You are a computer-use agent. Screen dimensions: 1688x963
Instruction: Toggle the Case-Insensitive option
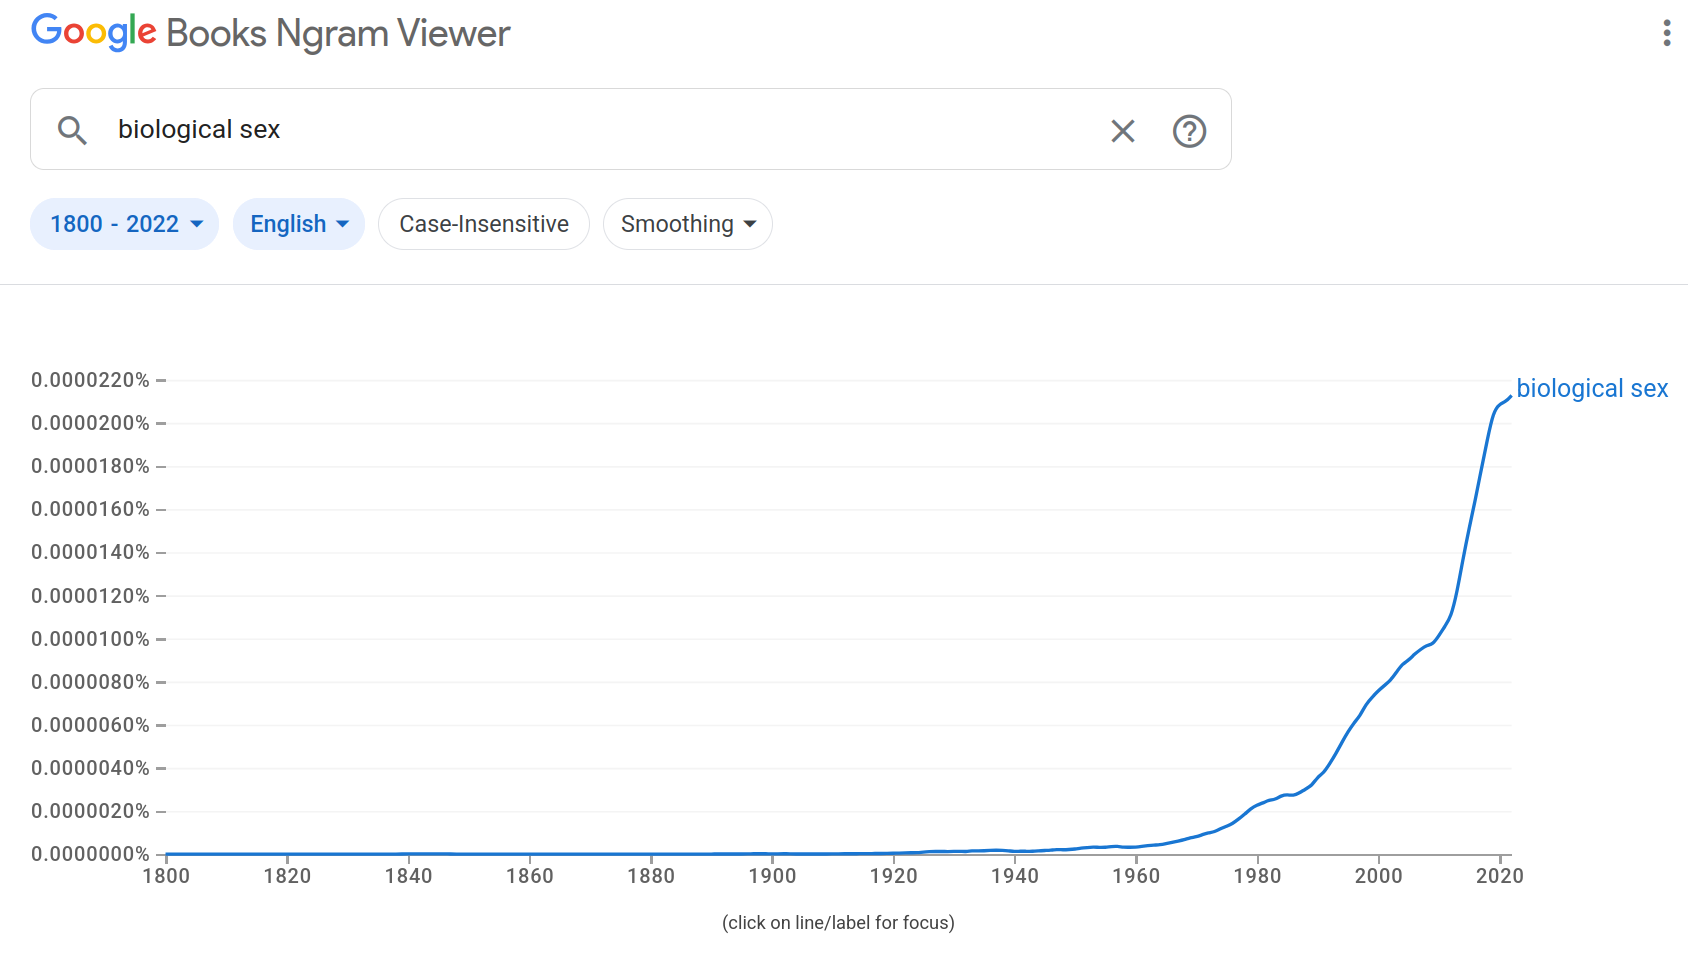[484, 224]
